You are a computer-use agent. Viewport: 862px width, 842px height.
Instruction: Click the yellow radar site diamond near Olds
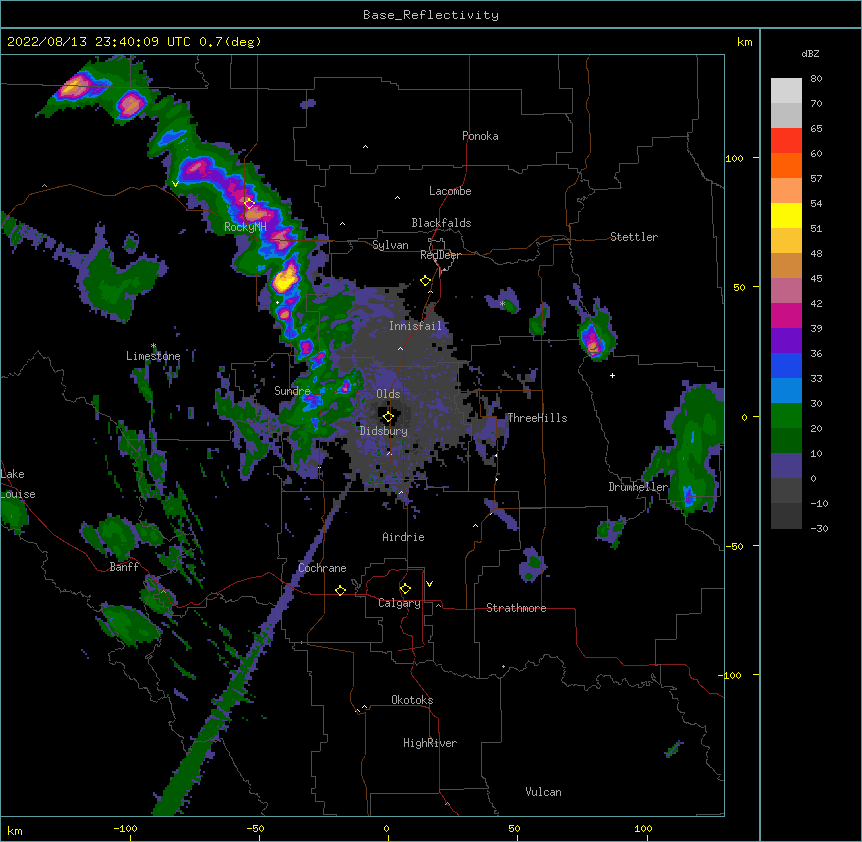(x=388, y=417)
